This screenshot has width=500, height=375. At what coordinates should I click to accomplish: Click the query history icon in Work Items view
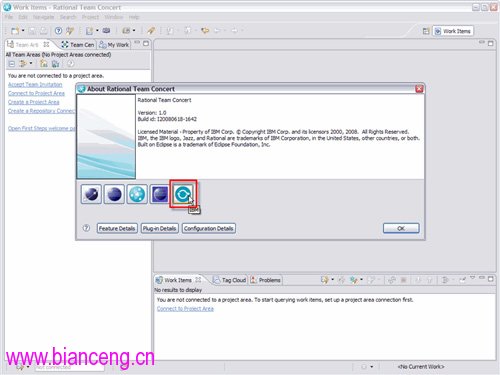324,280
